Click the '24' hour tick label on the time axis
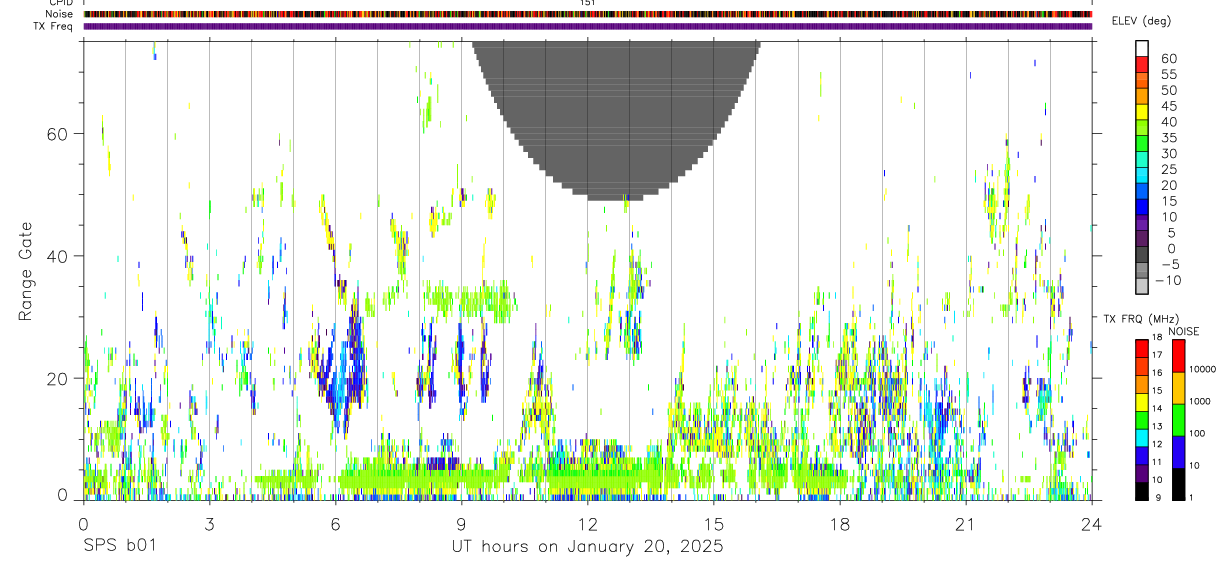 [x=1091, y=523]
